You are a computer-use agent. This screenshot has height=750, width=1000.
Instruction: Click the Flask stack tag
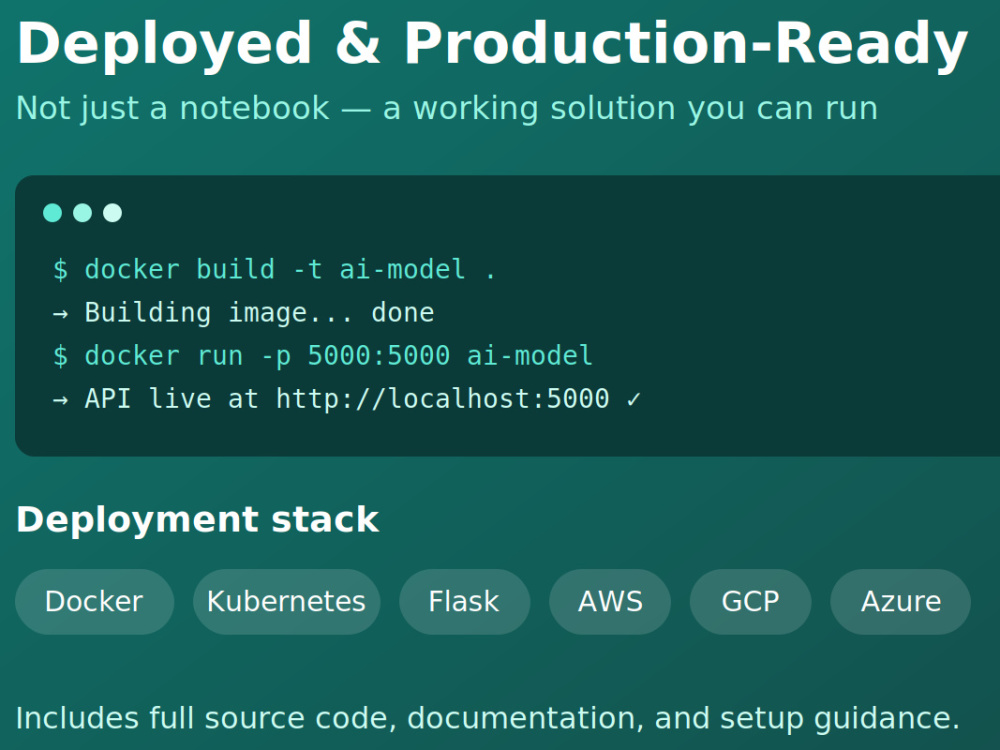[464, 601]
